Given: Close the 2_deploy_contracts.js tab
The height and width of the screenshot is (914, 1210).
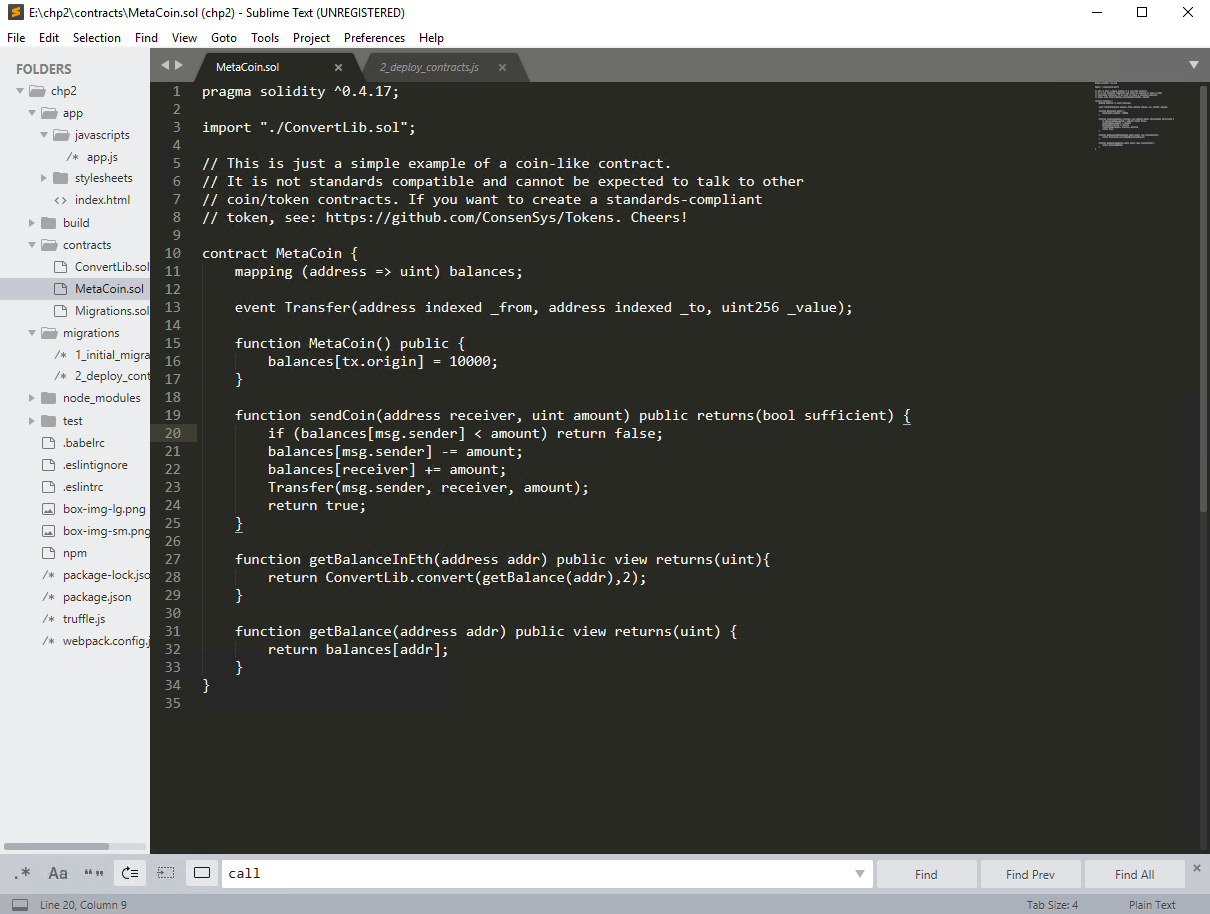Looking at the screenshot, I should [x=502, y=67].
